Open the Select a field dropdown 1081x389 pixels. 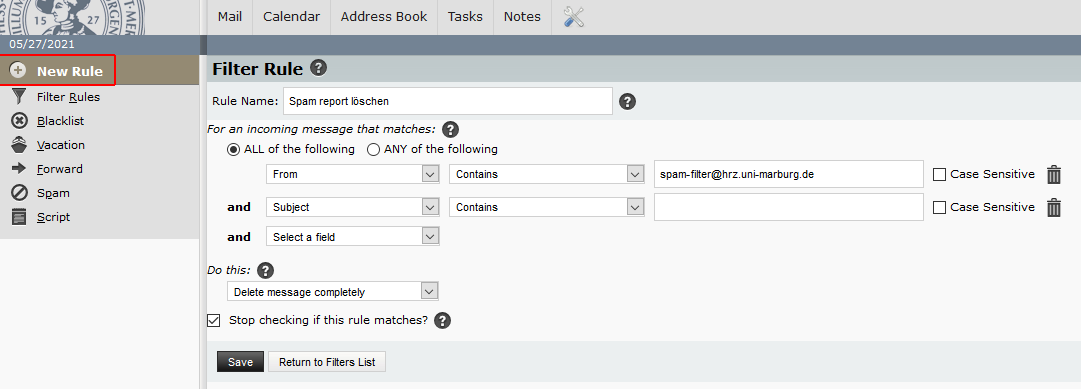(x=352, y=237)
